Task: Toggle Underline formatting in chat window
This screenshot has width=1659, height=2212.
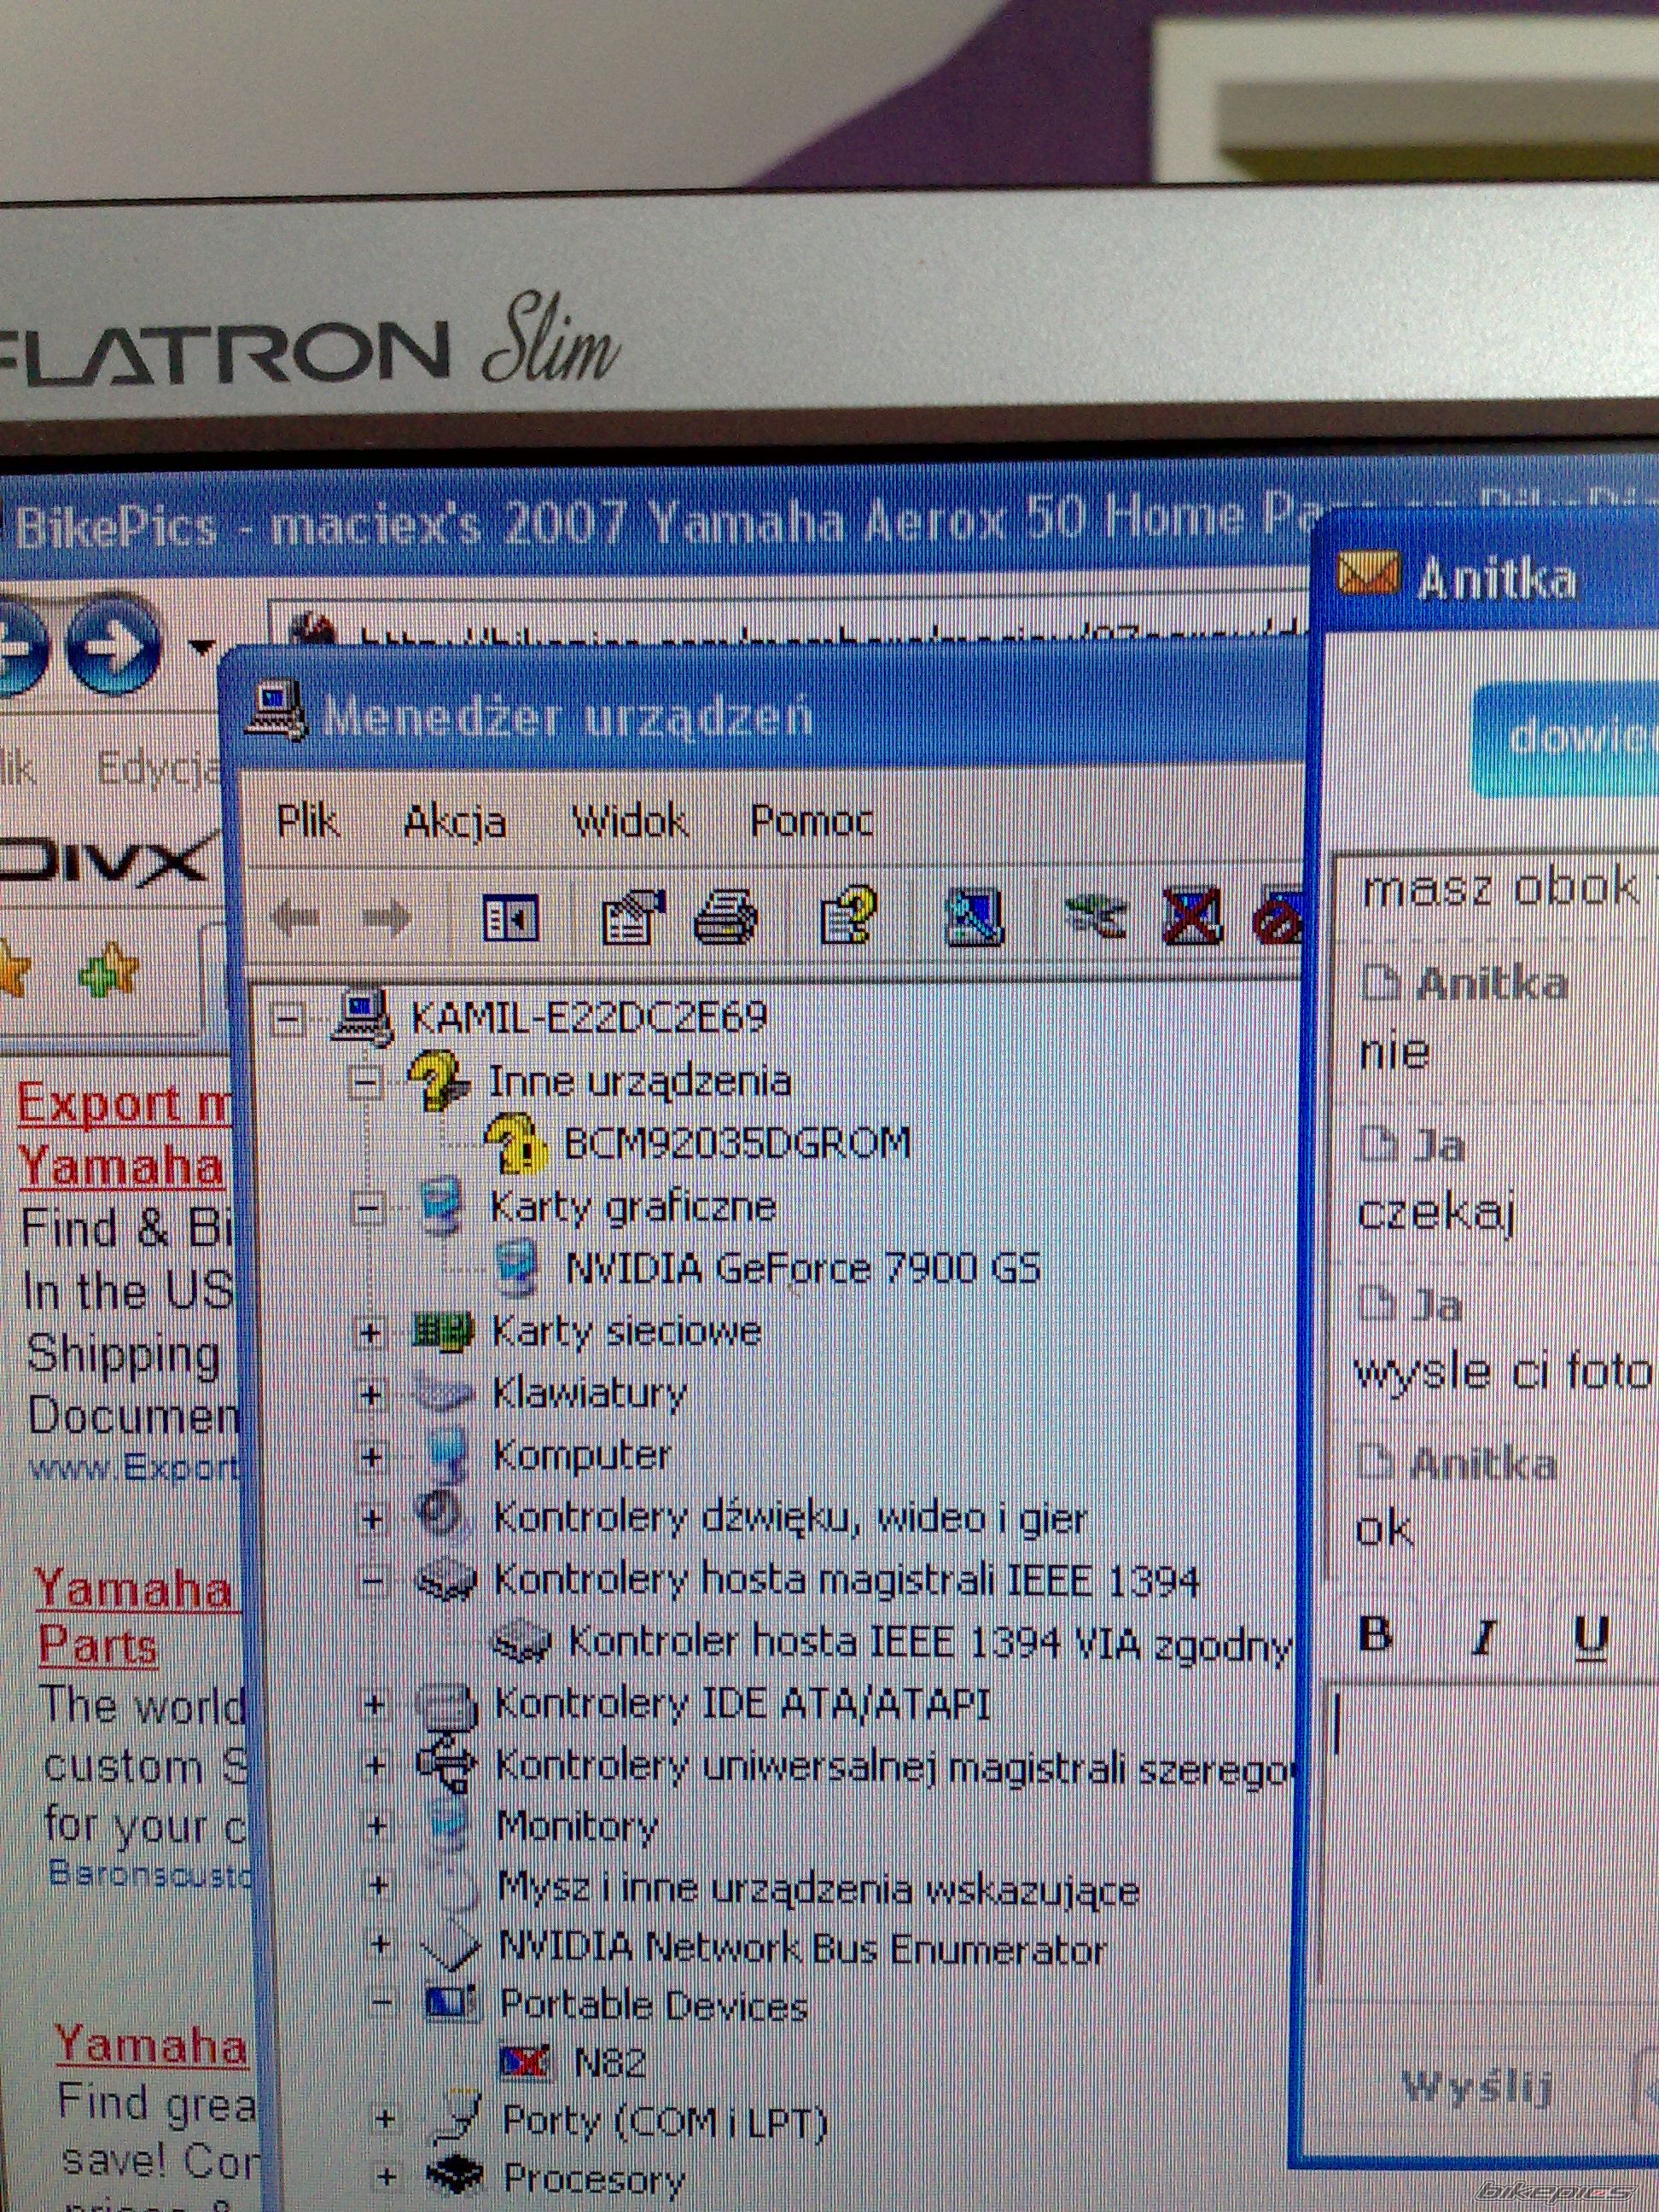Action: [x=1590, y=1637]
